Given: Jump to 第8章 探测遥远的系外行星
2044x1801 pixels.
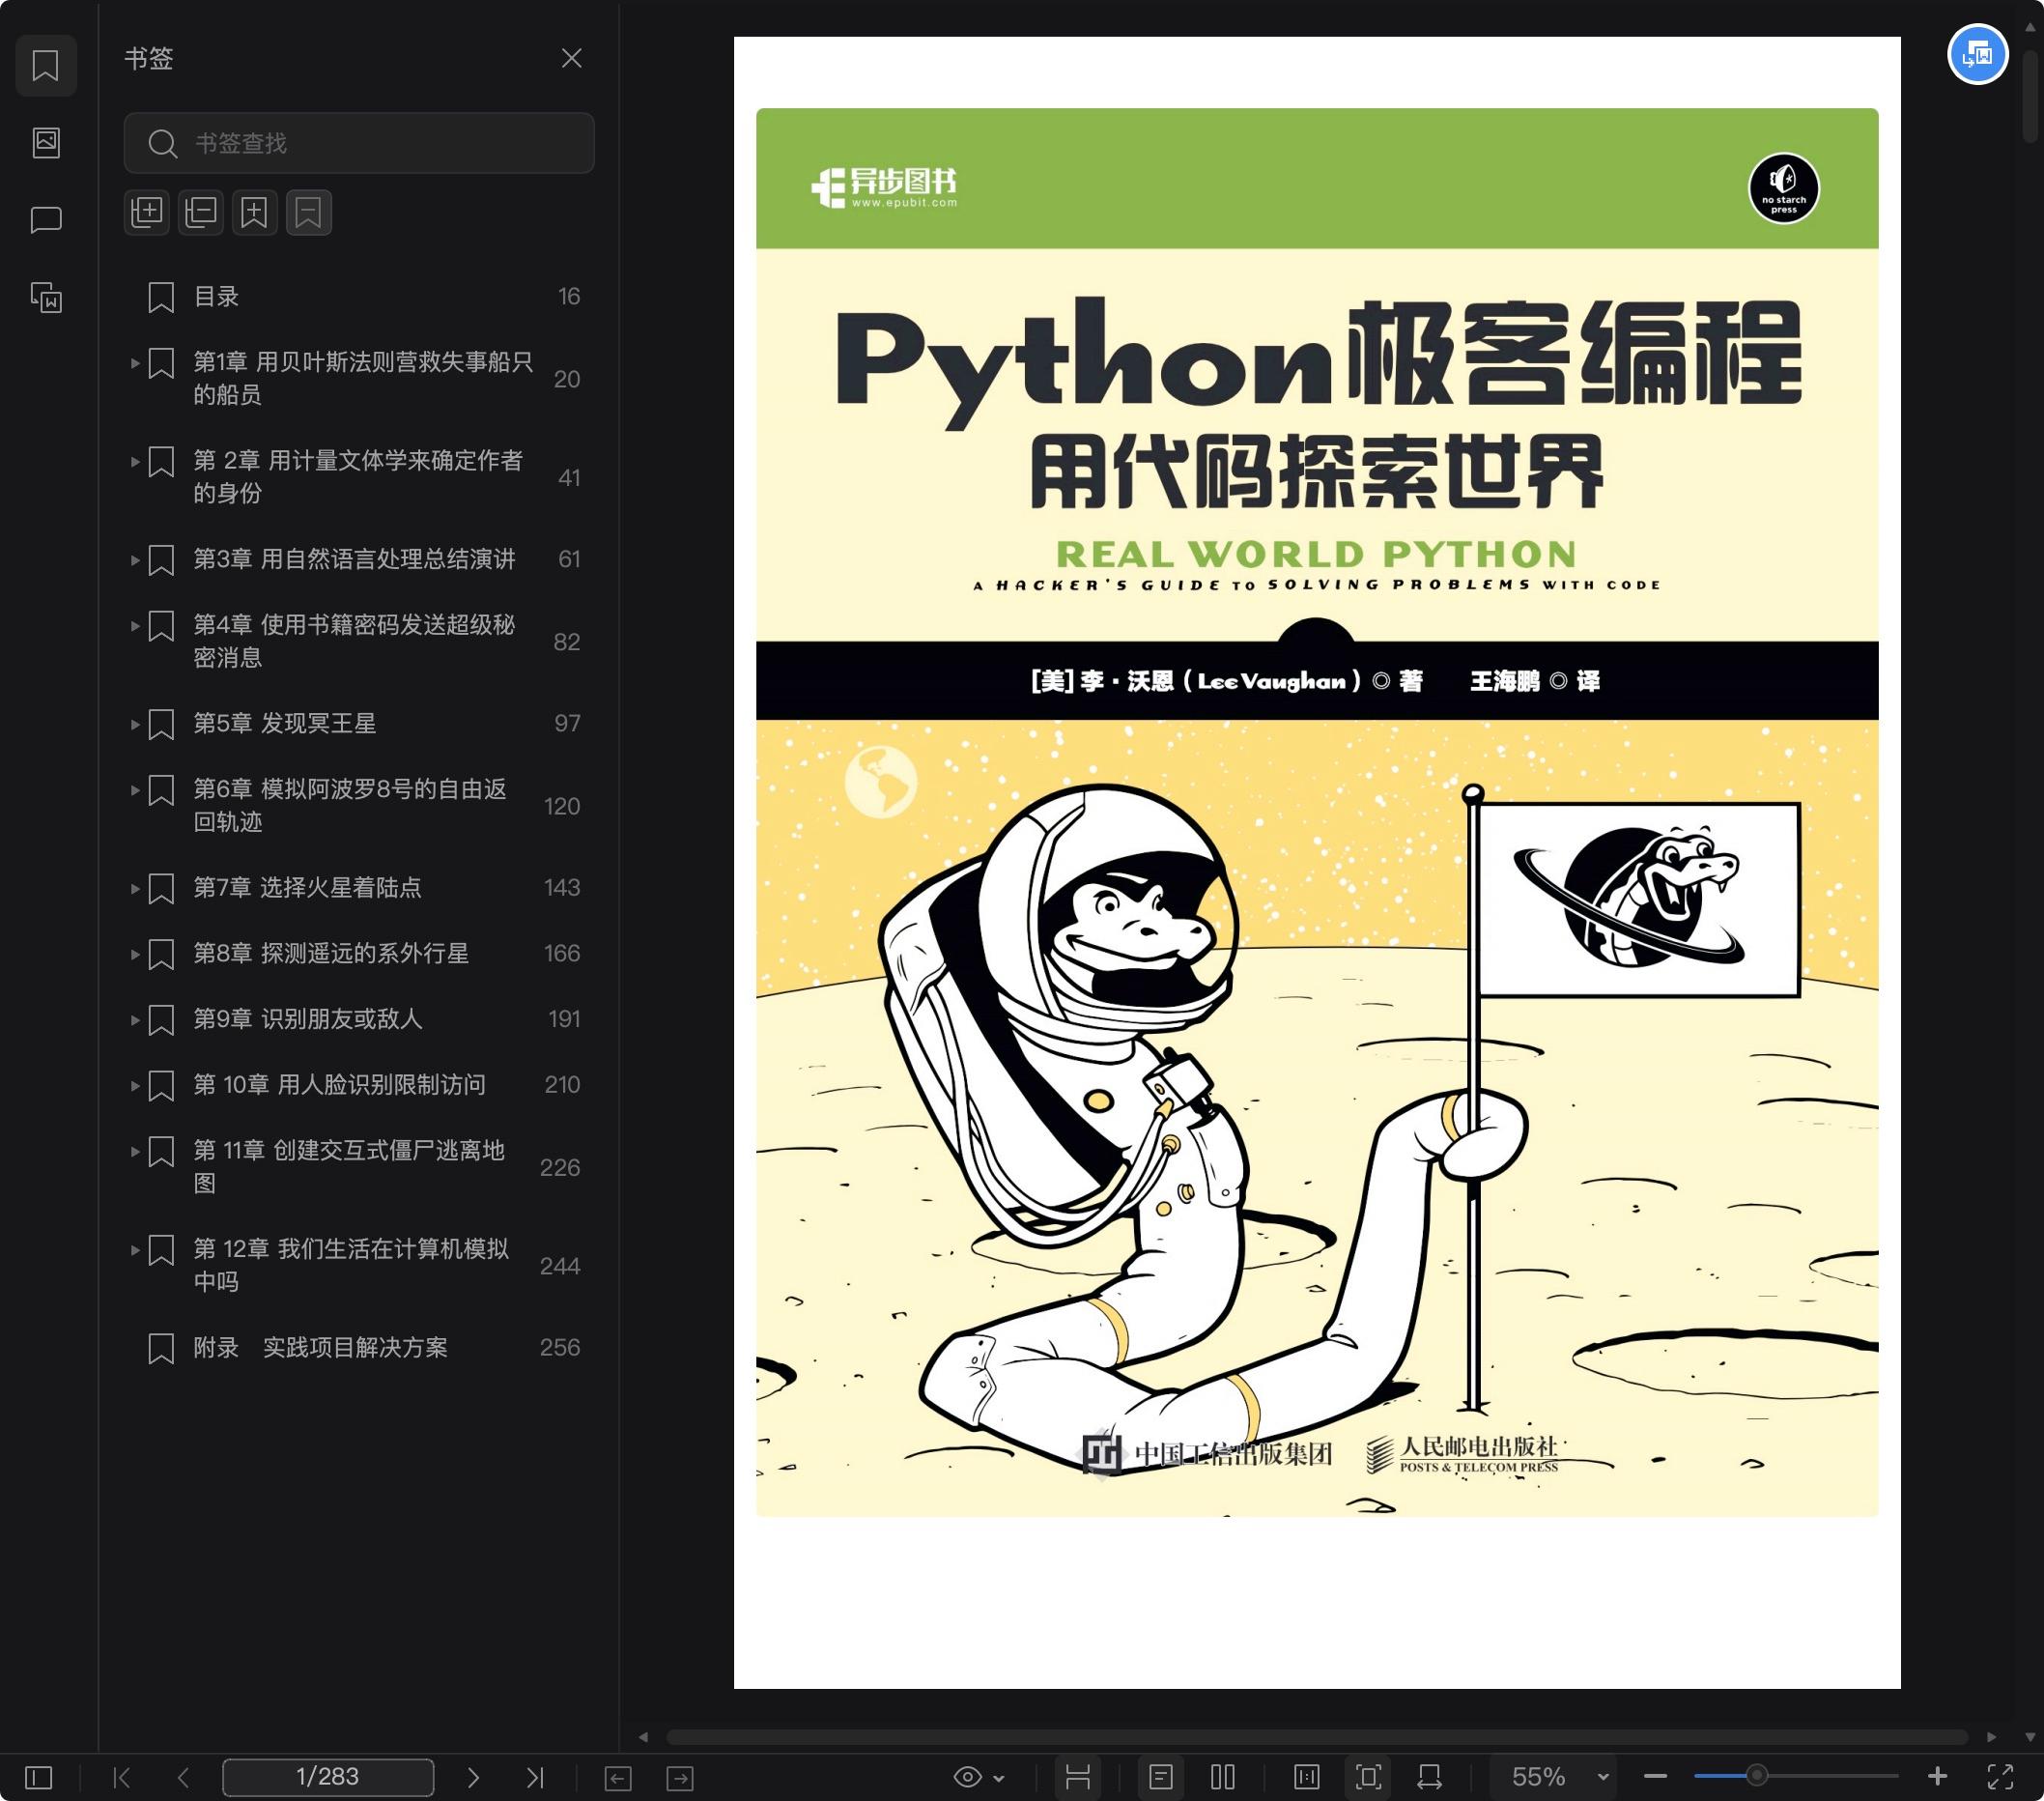Looking at the screenshot, I should point(331,954).
